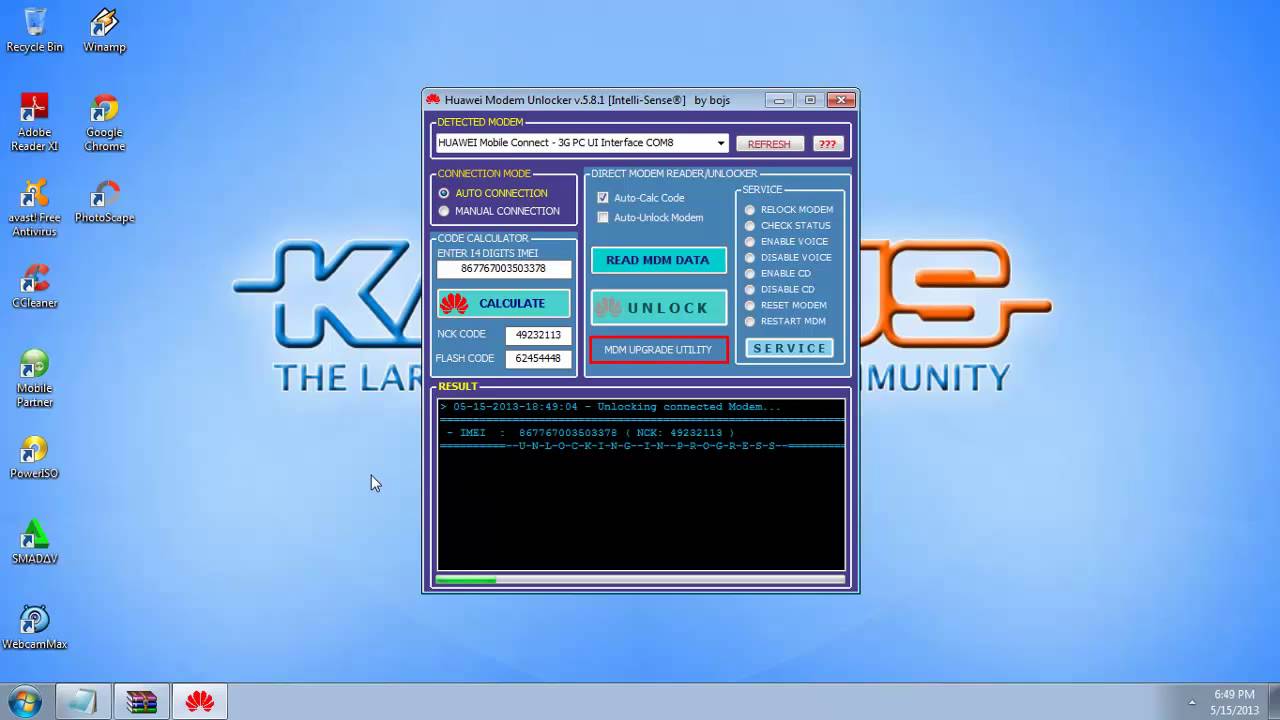1280x720 pixels.
Task: Select ENABLE VOICE service option
Action: pos(750,242)
